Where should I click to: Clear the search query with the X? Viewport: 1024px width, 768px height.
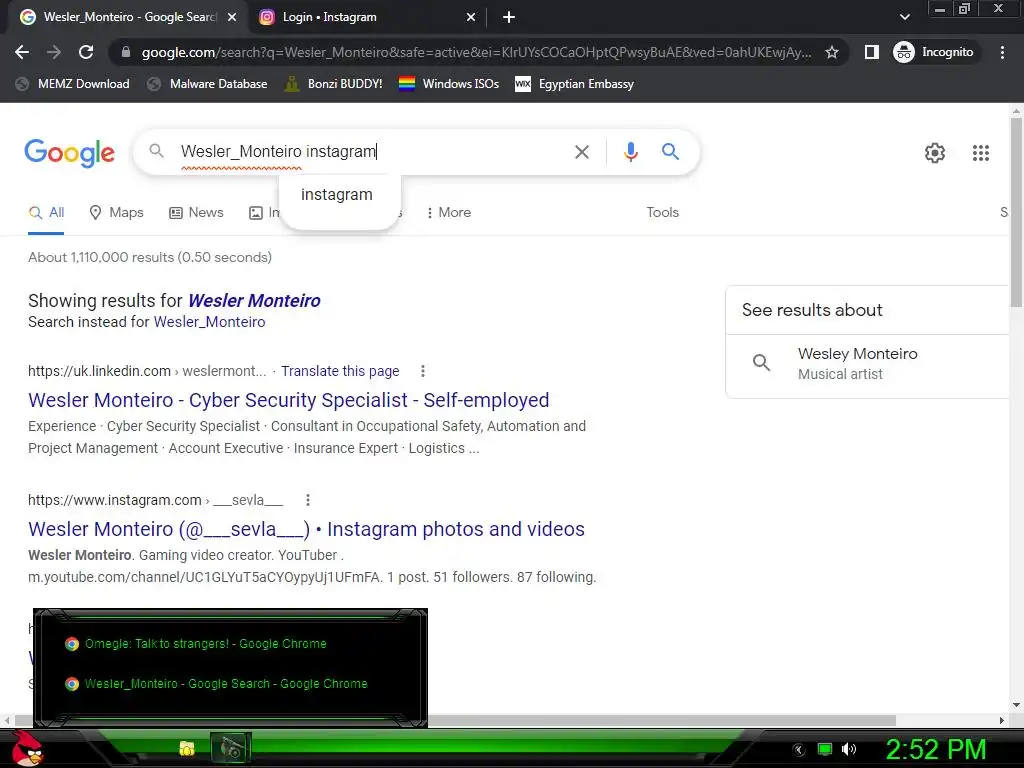coord(581,152)
